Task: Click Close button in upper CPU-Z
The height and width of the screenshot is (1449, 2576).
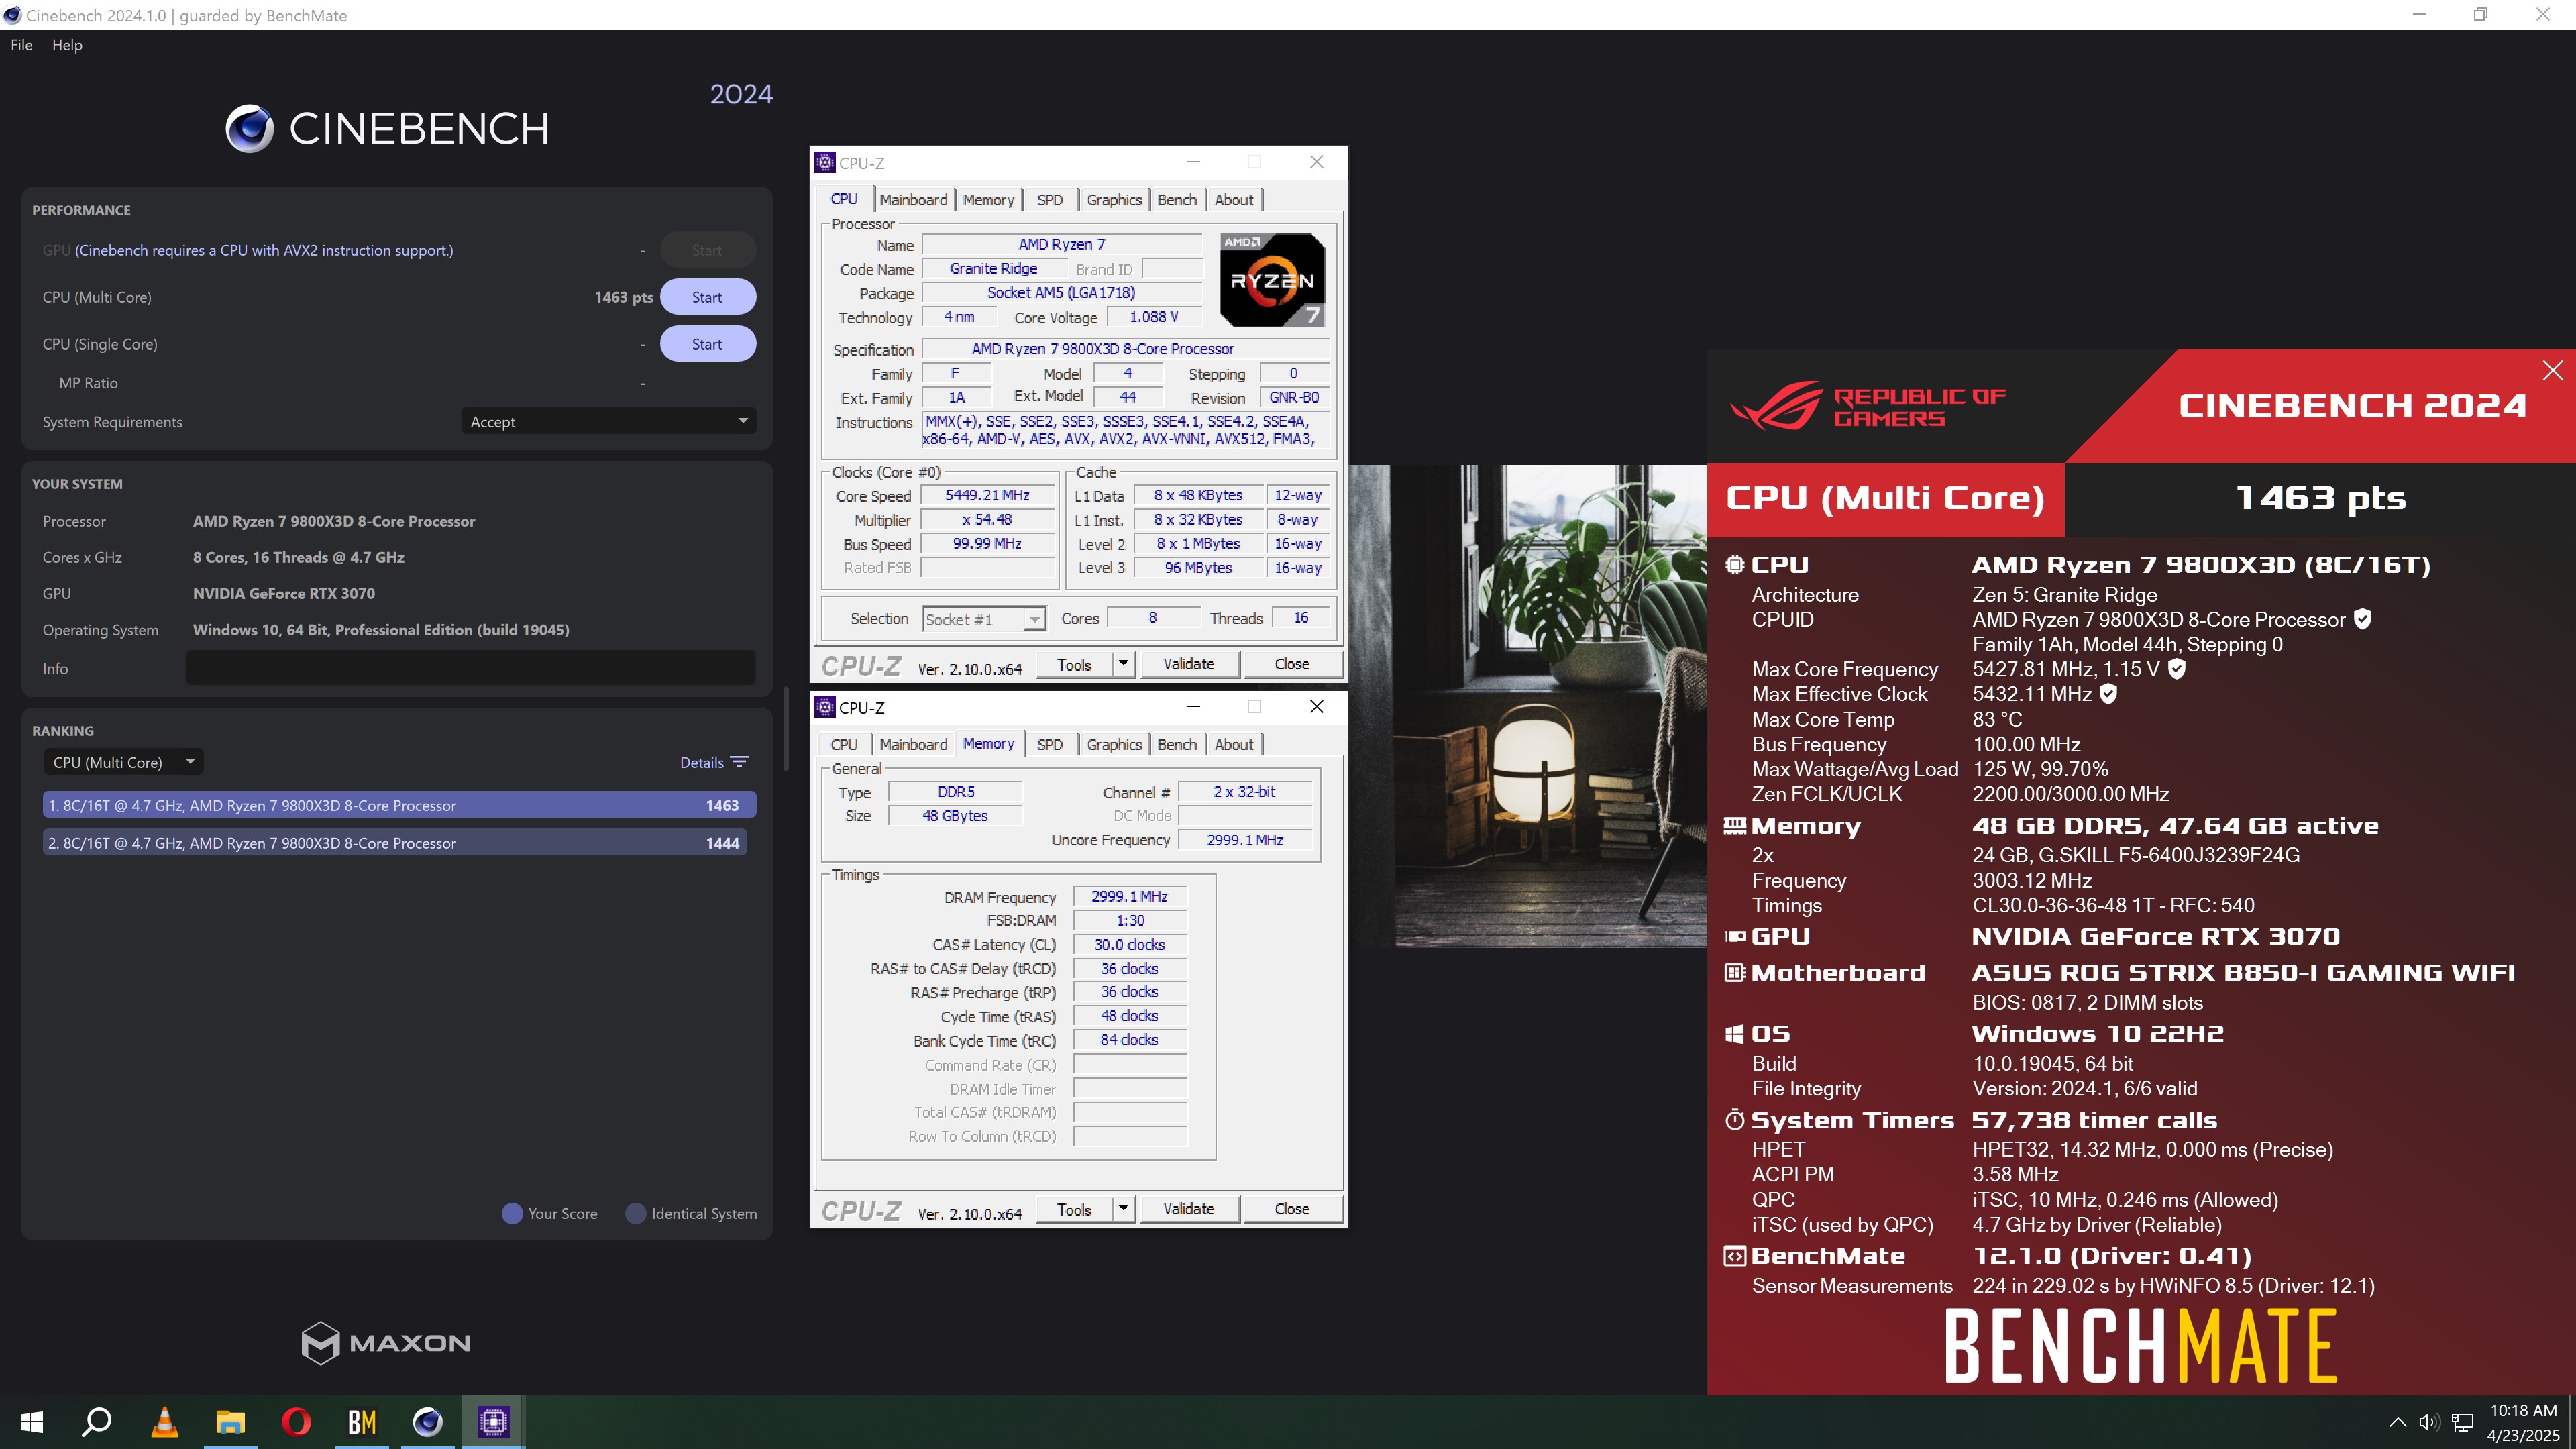Action: [x=1291, y=664]
